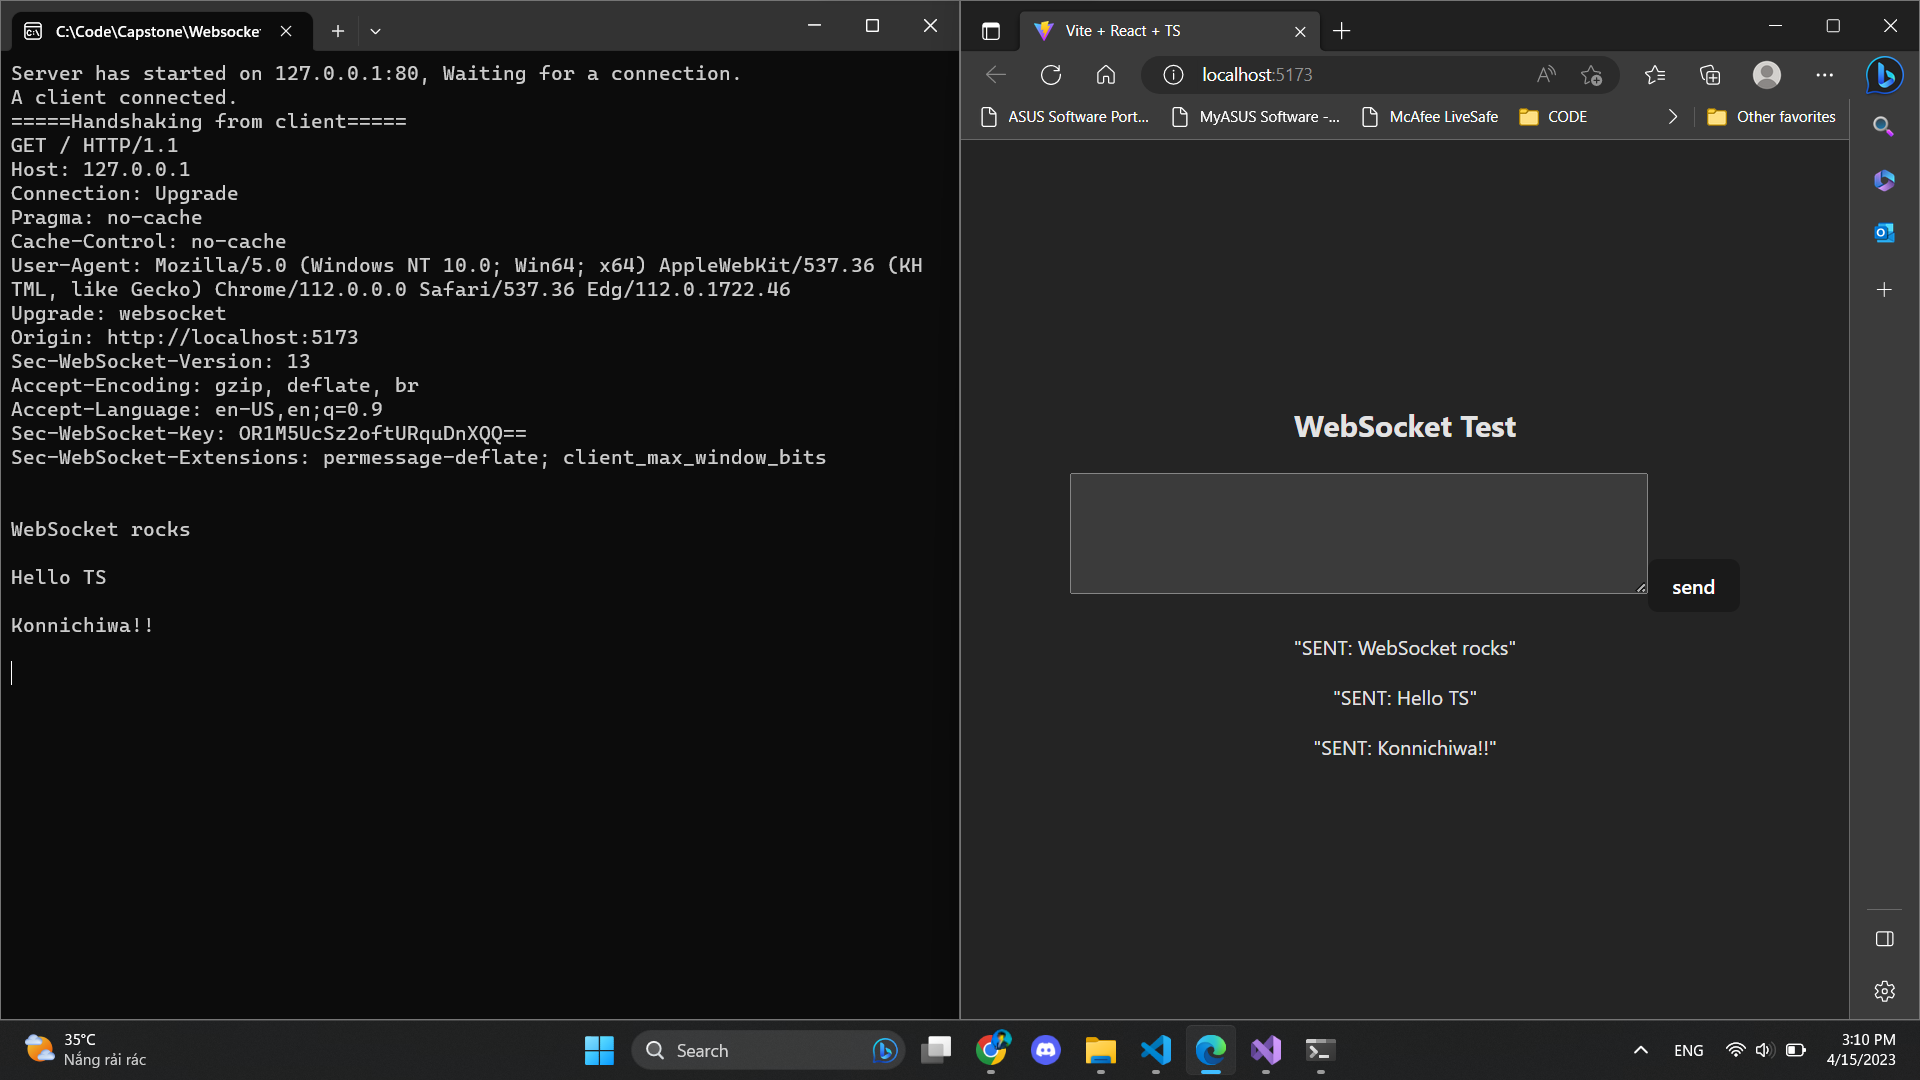
Task: Open the Favorites list icon
Action: [x=1655, y=75]
